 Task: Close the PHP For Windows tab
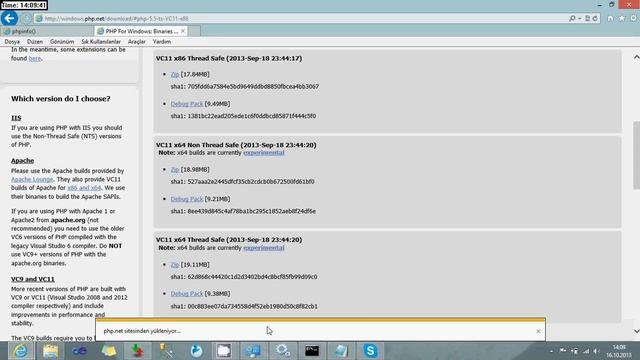tap(183, 31)
